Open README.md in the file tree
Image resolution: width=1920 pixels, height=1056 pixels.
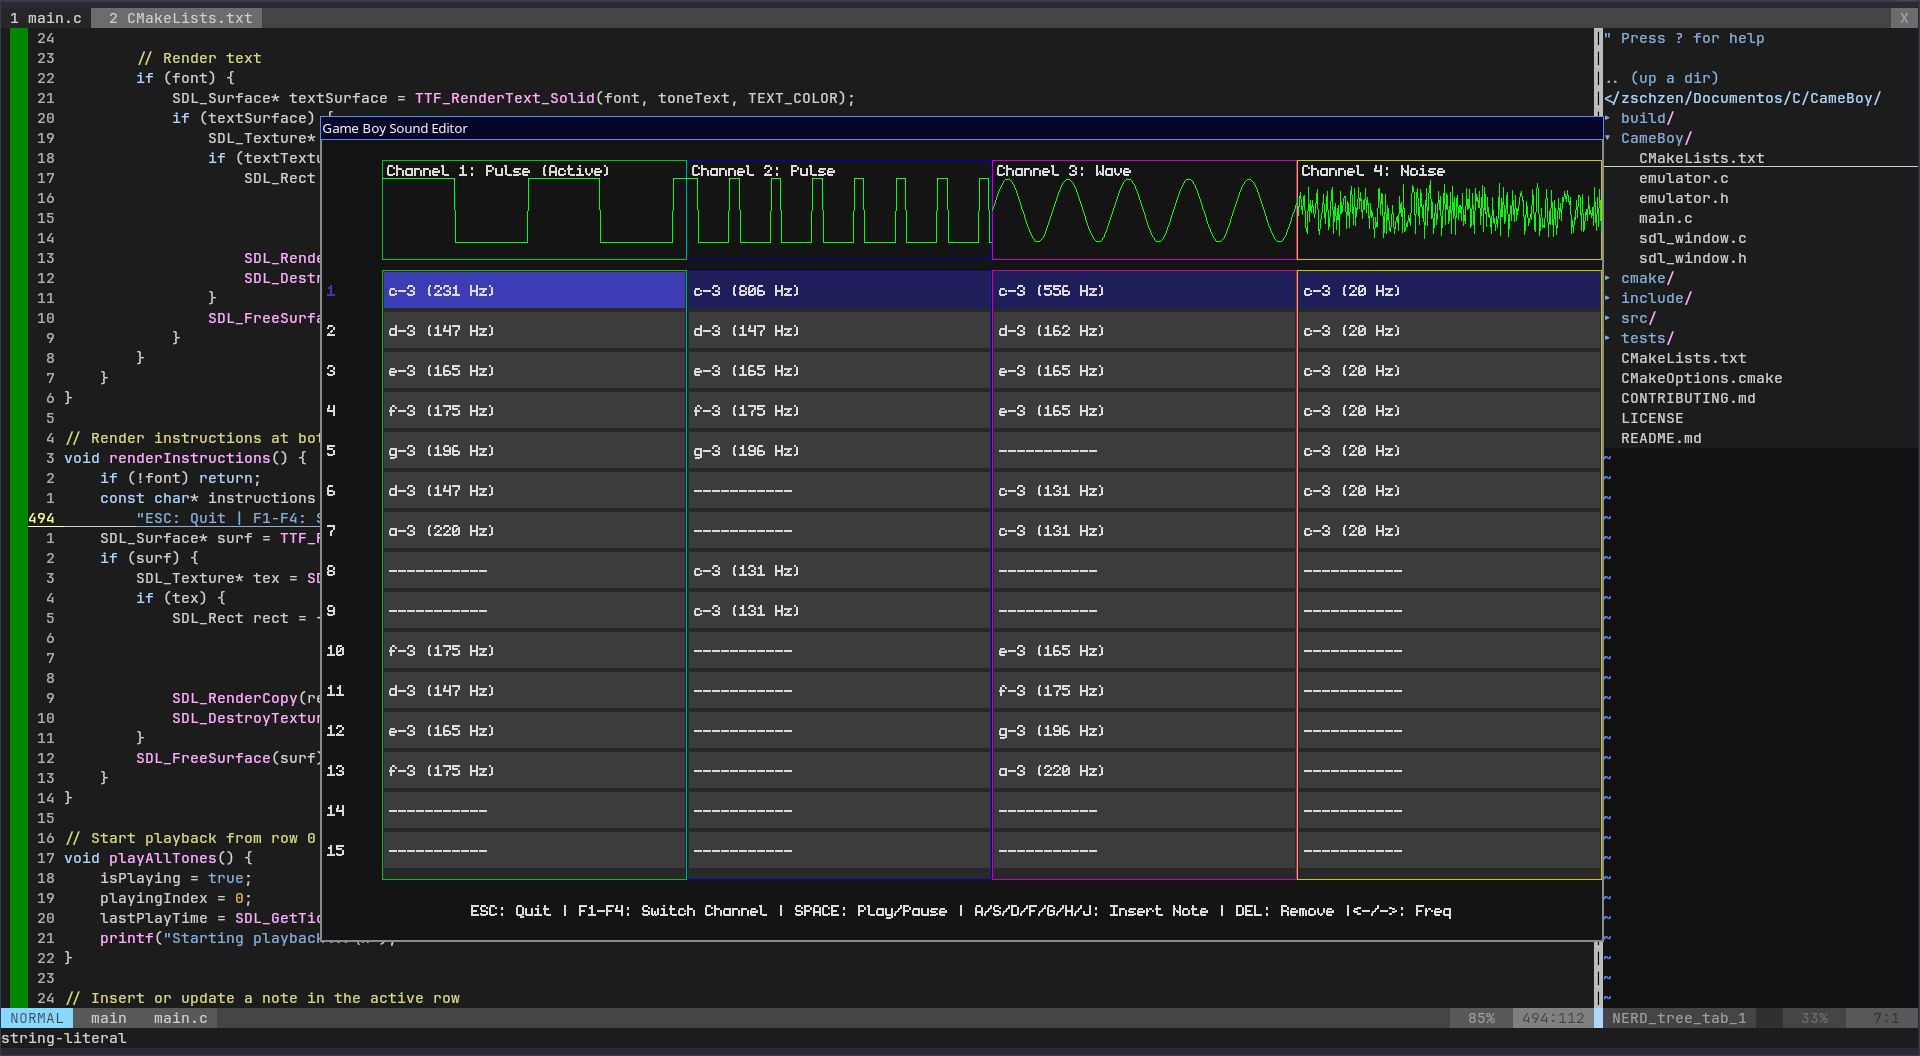coord(1661,438)
